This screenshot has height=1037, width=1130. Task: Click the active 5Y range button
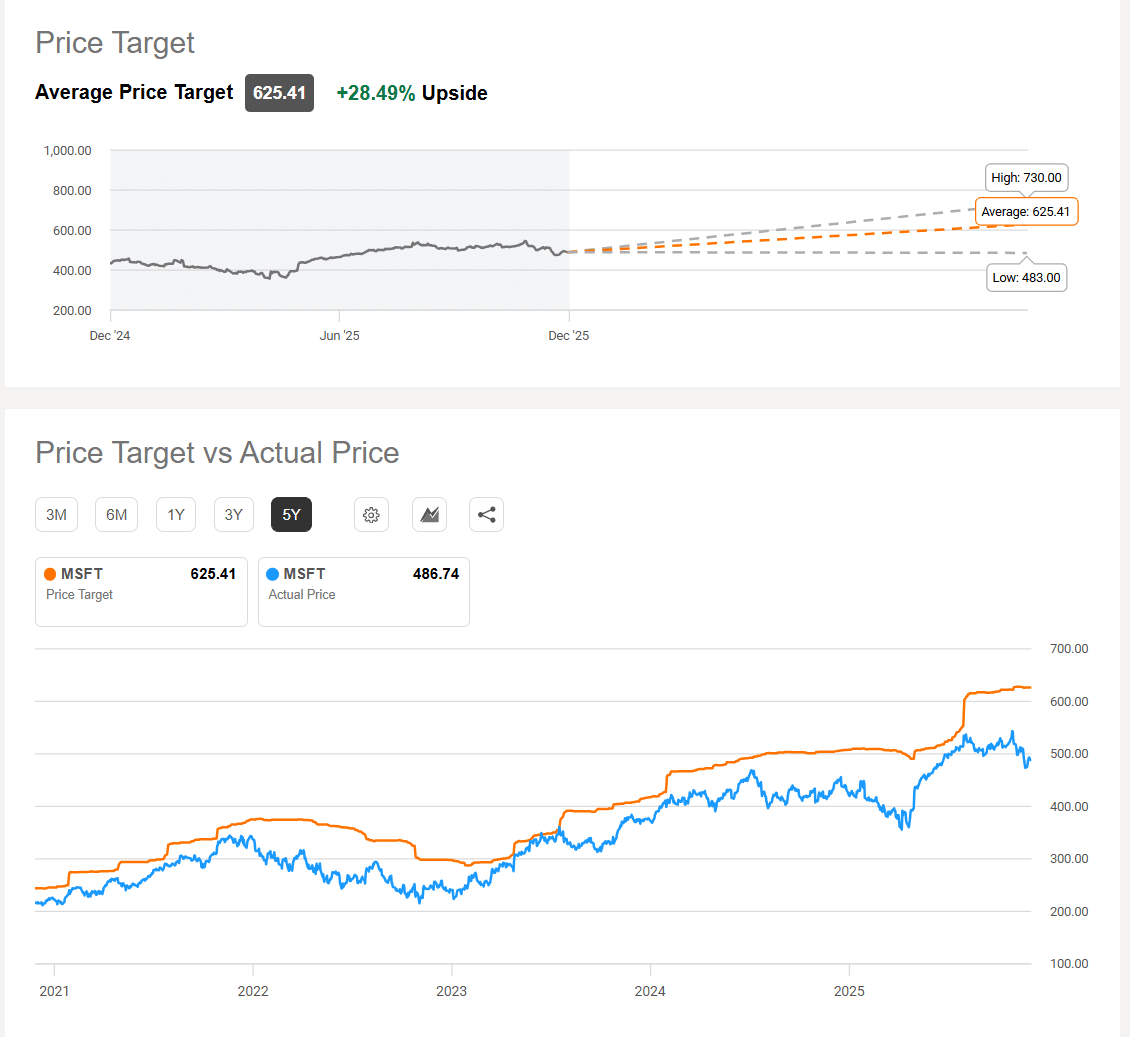tap(291, 515)
